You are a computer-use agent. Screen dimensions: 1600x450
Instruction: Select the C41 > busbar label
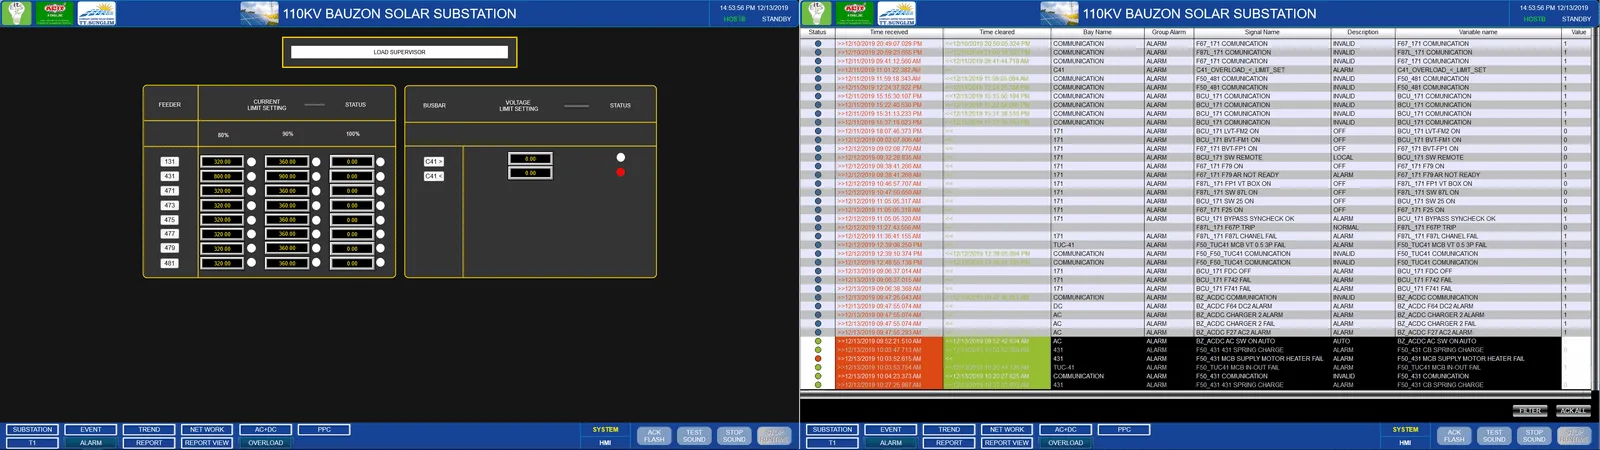pos(433,161)
